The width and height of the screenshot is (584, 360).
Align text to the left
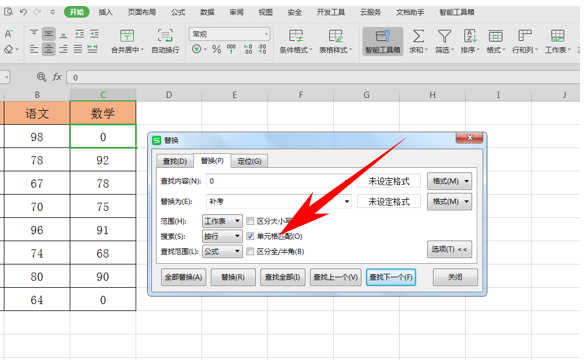tap(34, 49)
